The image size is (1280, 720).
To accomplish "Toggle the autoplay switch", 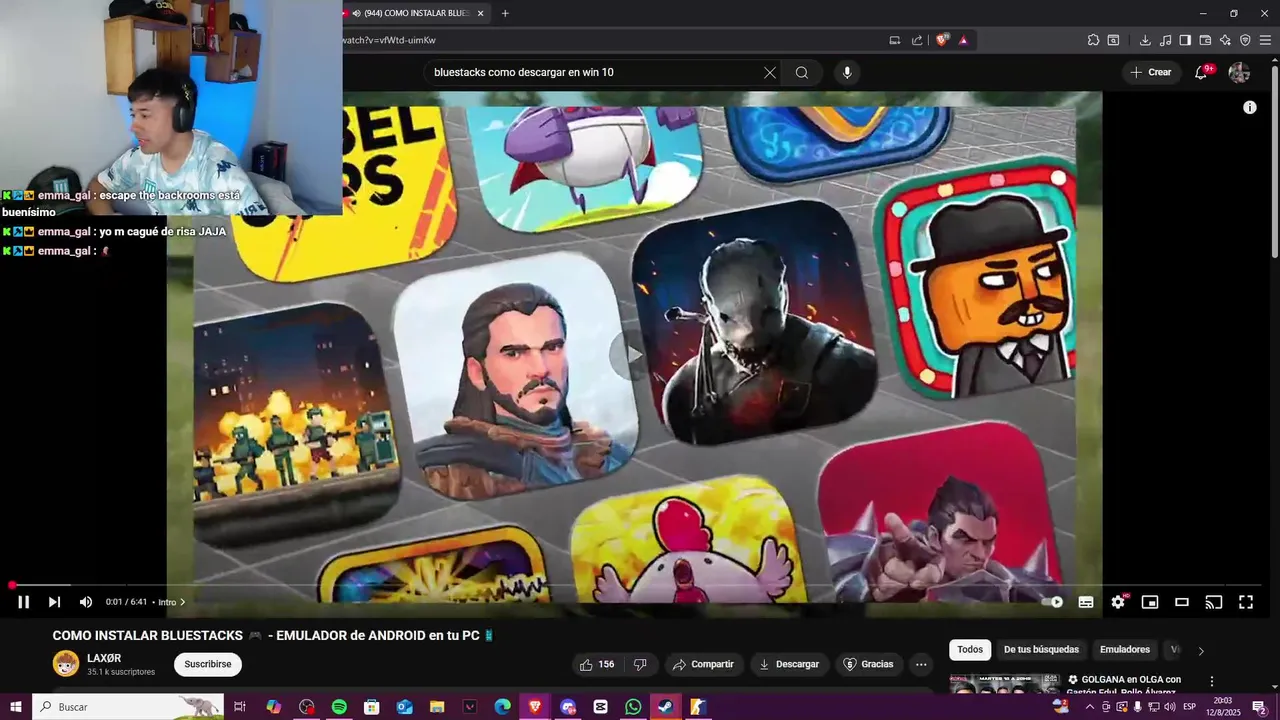I will coord(1053,602).
